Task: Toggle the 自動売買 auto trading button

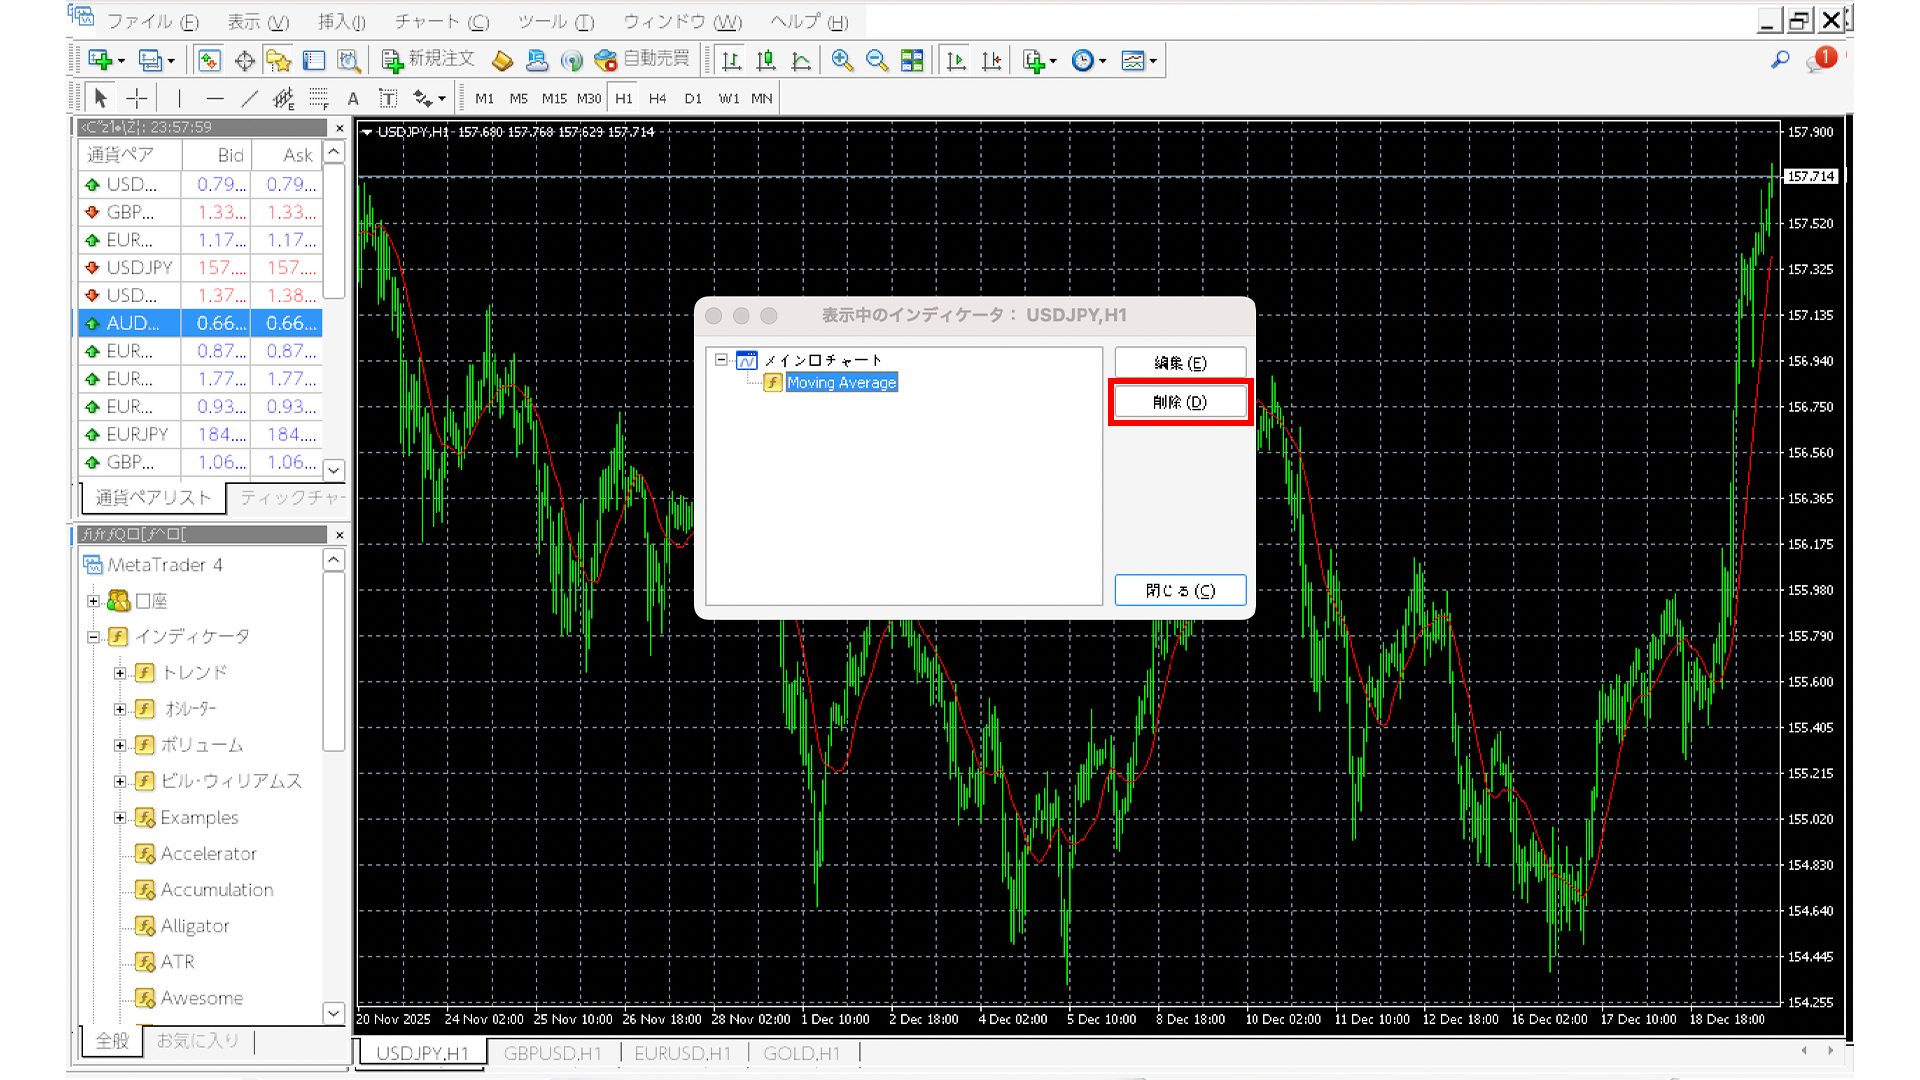Action: tap(642, 60)
